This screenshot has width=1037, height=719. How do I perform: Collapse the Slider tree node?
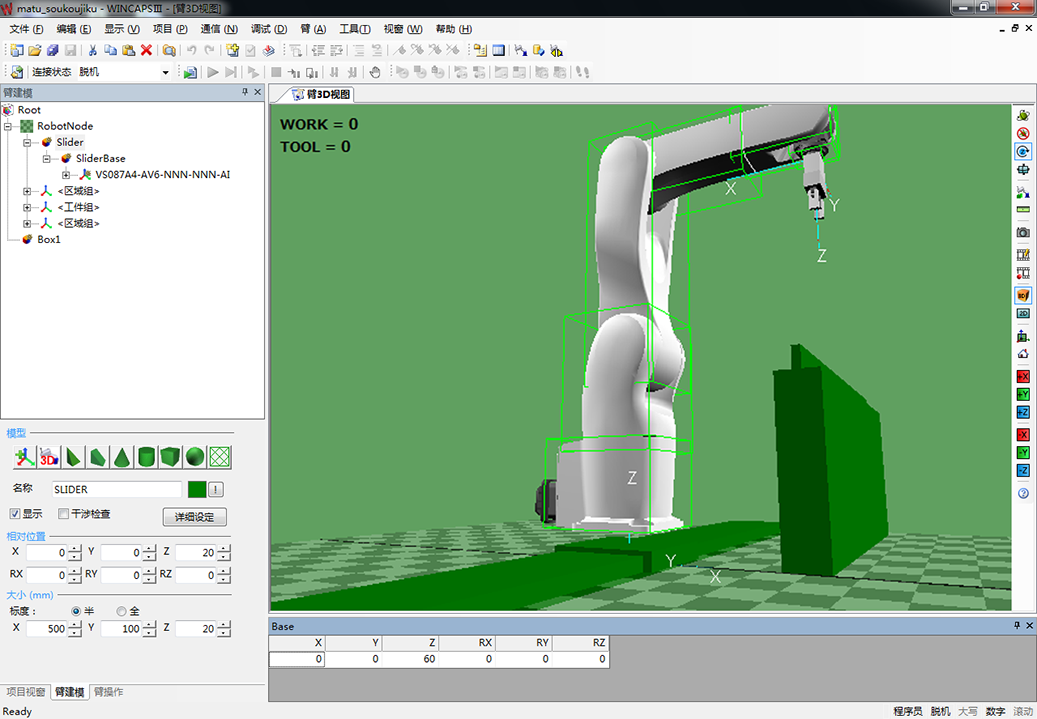point(27,142)
